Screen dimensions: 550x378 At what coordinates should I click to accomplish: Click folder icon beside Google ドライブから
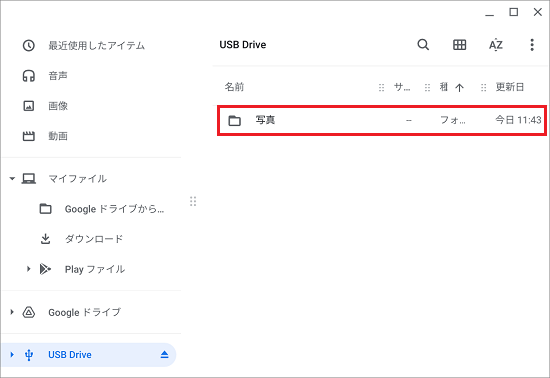pyautogui.click(x=45, y=209)
